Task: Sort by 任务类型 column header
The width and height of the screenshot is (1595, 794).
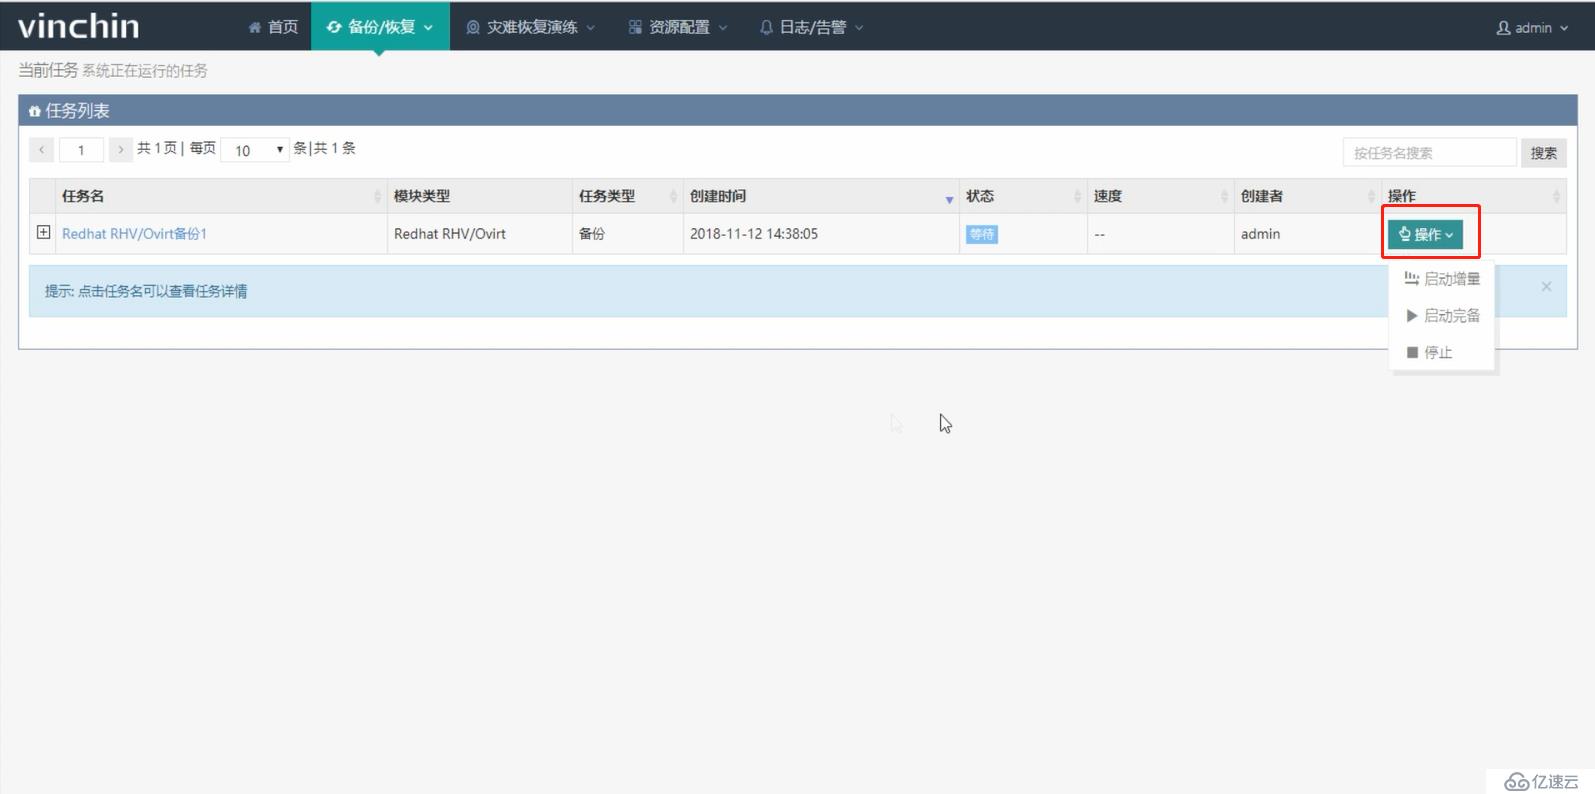Action: tap(628, 196)
